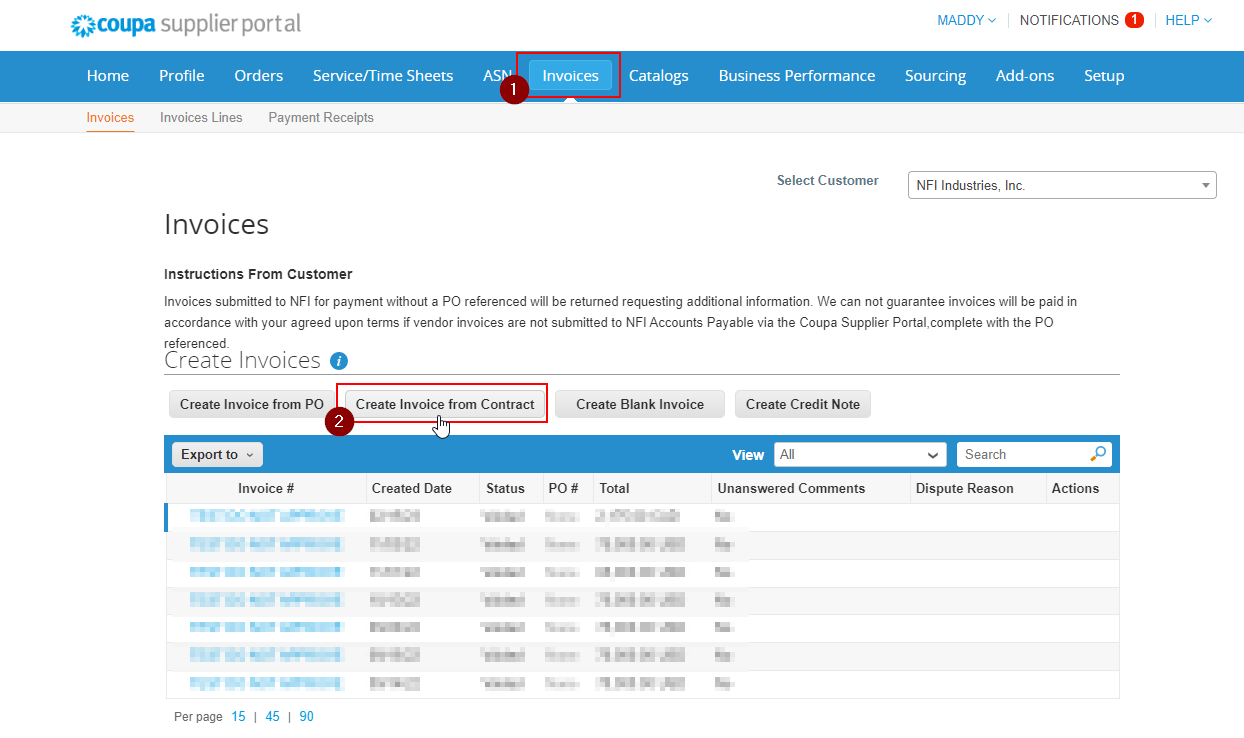This screenshot has height=738, width=1244.
Task: Sort by Created Date column header
Action: (412, 489)
